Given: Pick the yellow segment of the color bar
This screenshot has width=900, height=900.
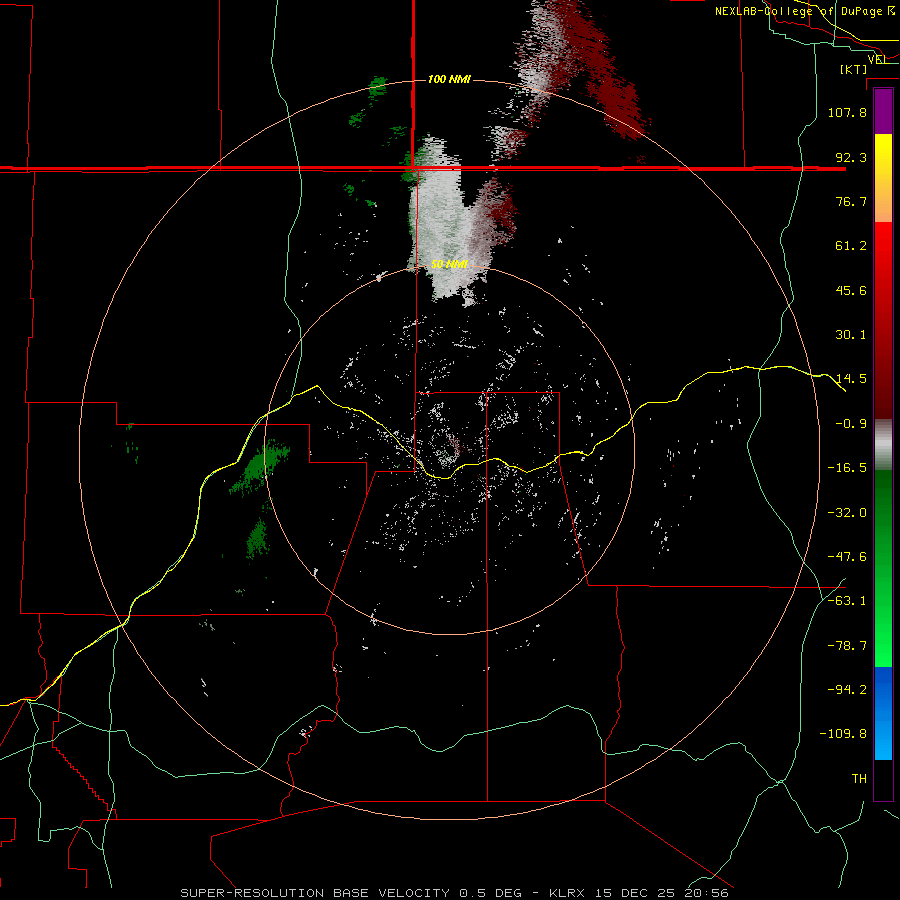Looking at the screenshot, I should tap(883, 178).
